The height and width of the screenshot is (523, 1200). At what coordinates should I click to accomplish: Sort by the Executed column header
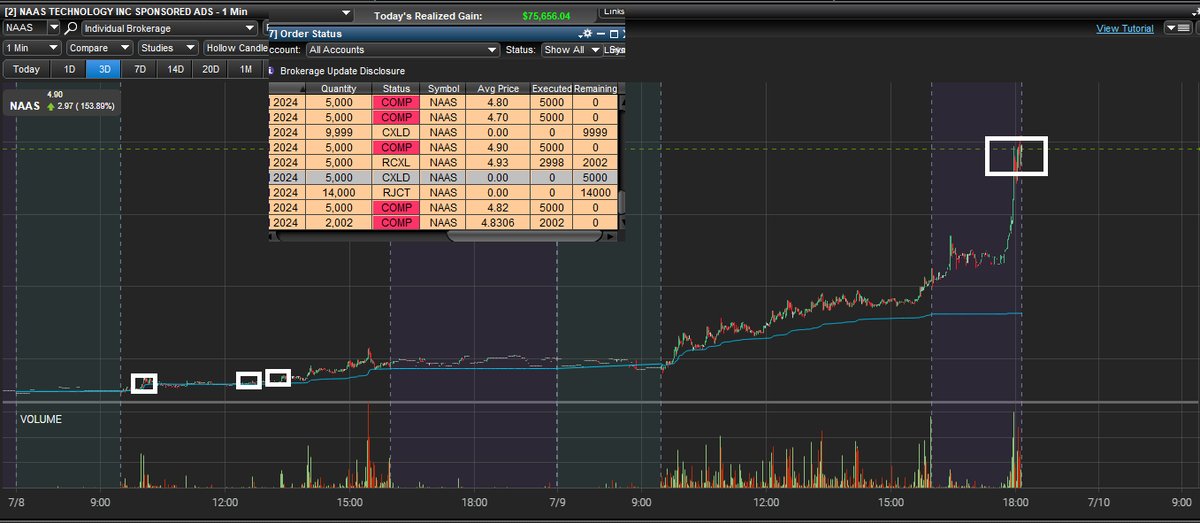point(551,88)
